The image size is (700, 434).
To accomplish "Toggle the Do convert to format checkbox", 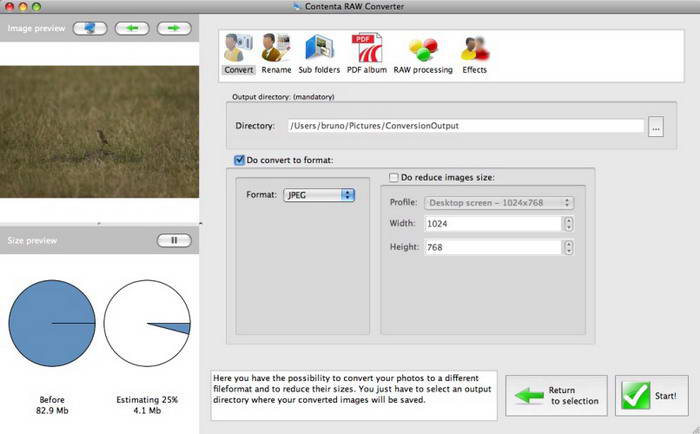I will pyautogui.click(x=239, y=160).
